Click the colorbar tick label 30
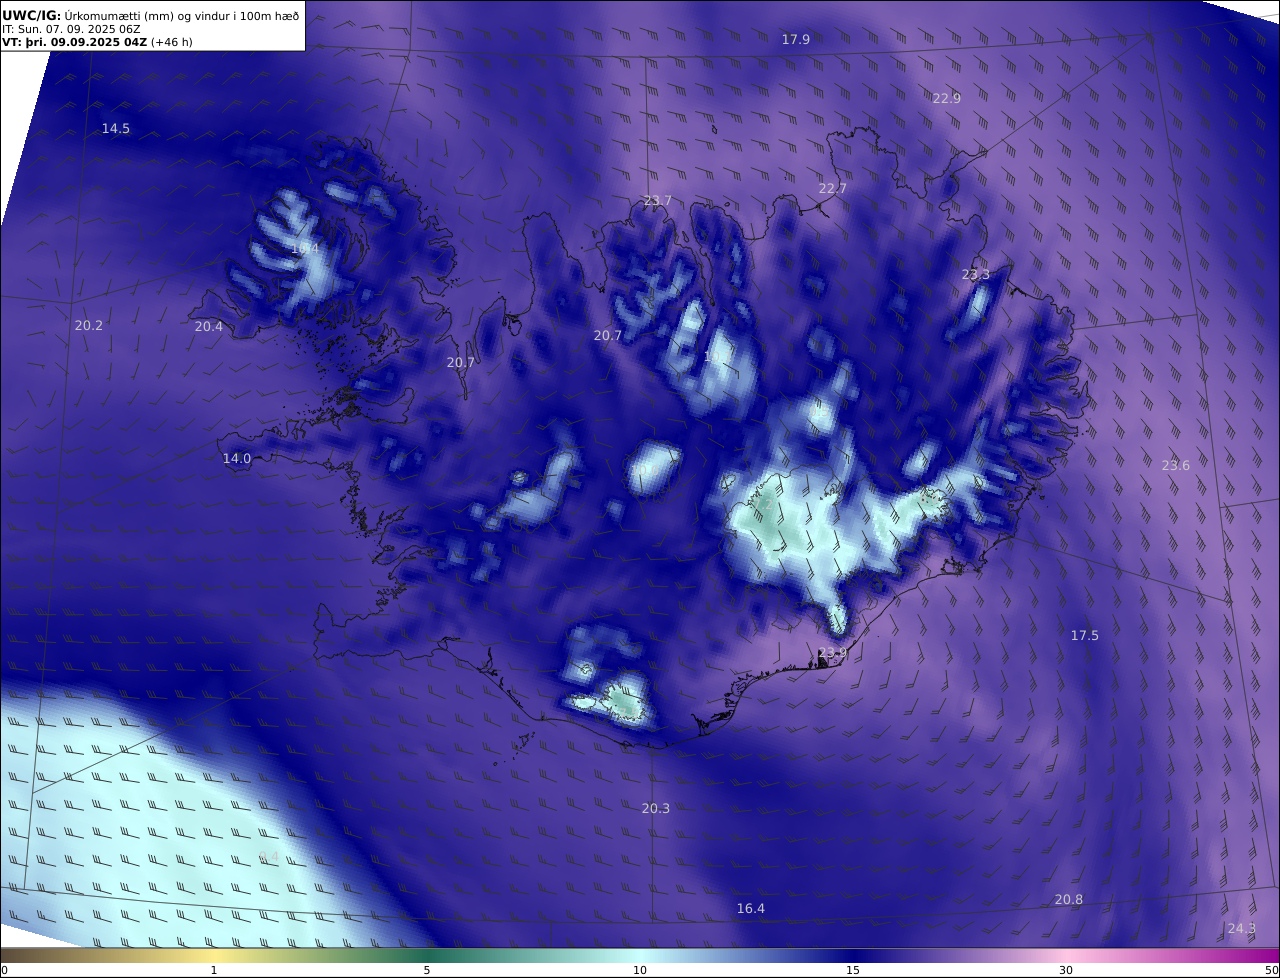Screen dimensions: 1280x978 1066,970
